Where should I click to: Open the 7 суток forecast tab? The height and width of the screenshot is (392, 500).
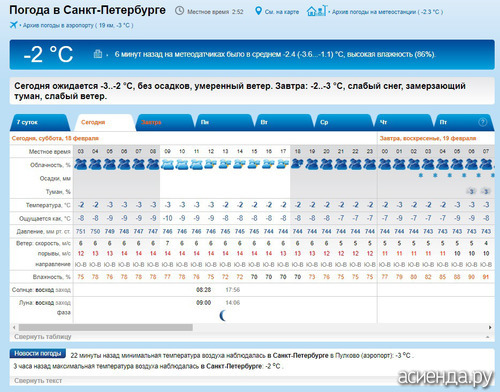40,122
